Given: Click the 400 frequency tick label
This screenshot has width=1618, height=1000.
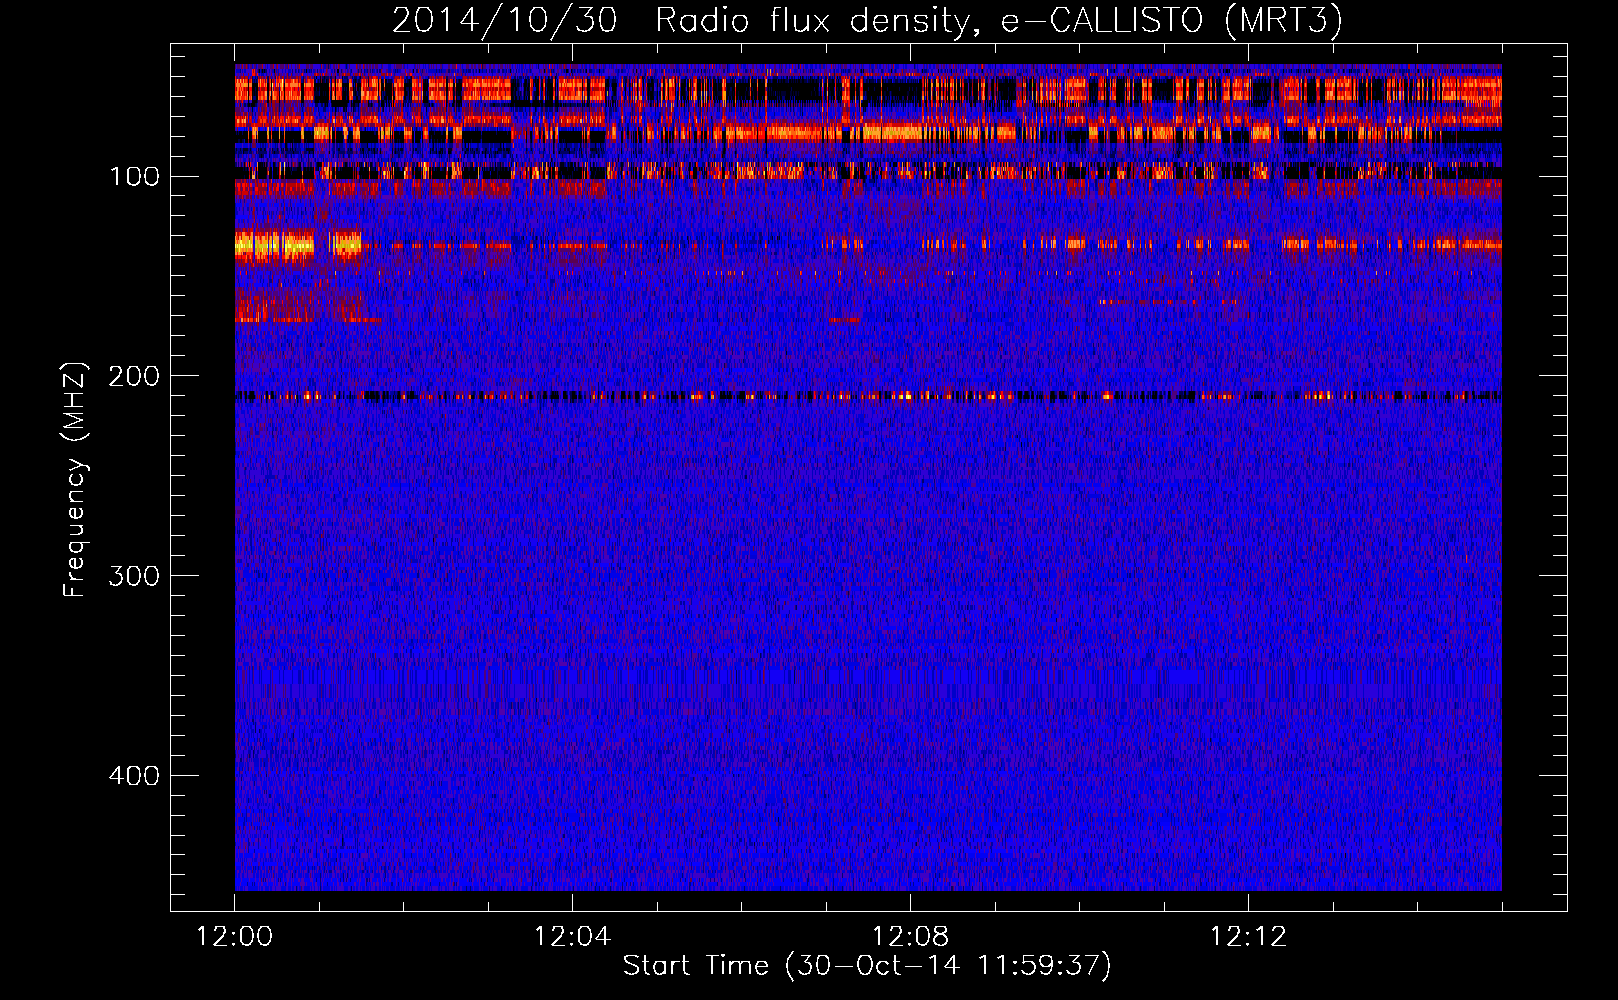Looking at the screenshot, I should [134, 776].
